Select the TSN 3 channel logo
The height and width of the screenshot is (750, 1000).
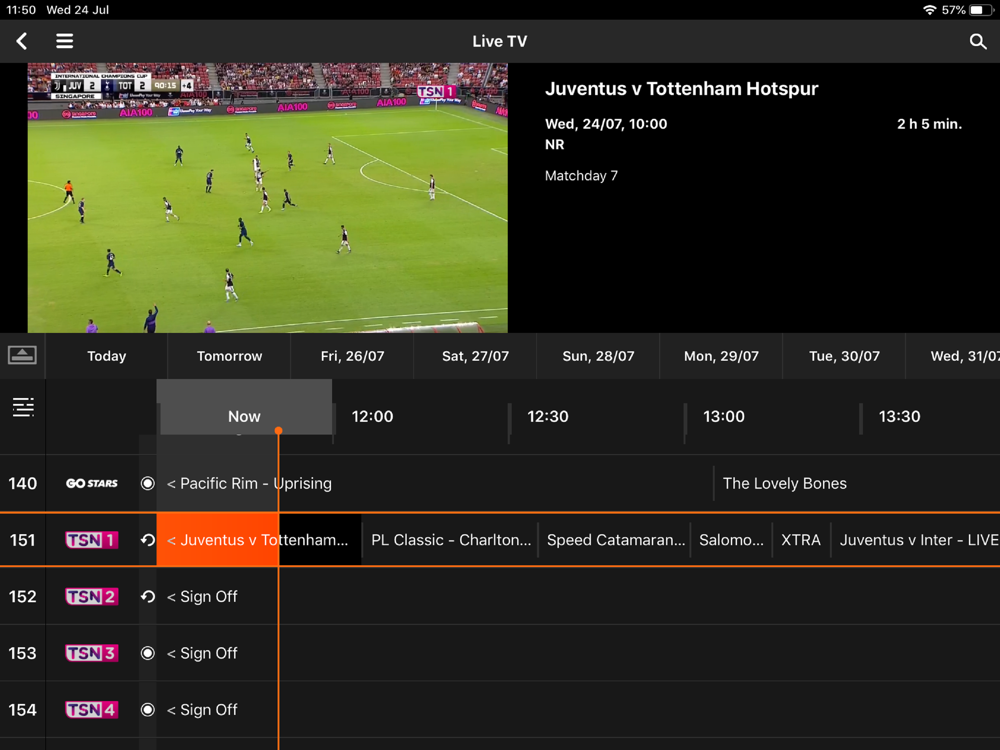[x=92, y=653]
